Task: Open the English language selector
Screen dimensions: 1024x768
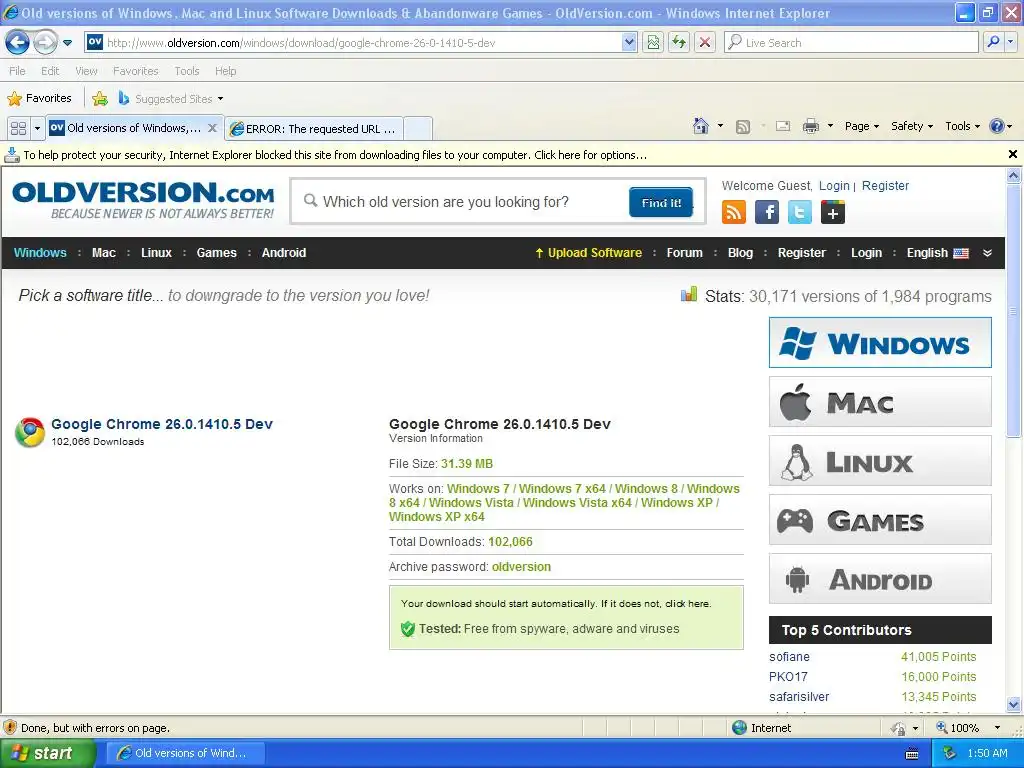Action: [x=937, y=253]
